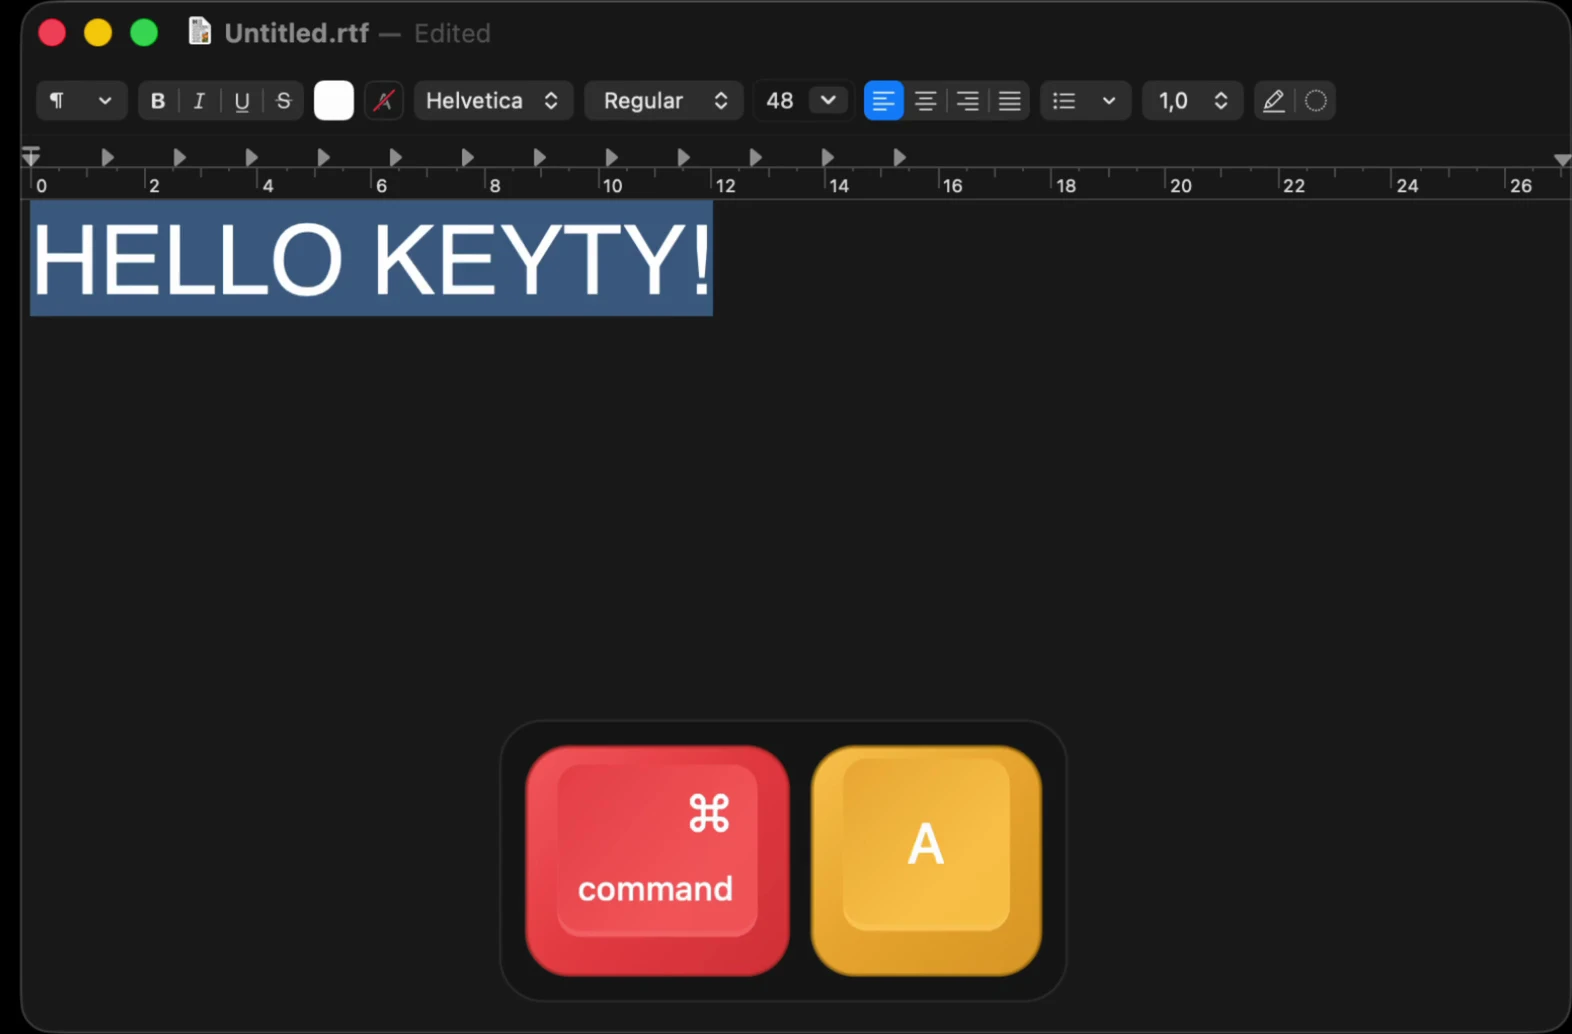The image size is (1572, 1034).
Task: Open the white text color swatch
Action: click(334, 101)
